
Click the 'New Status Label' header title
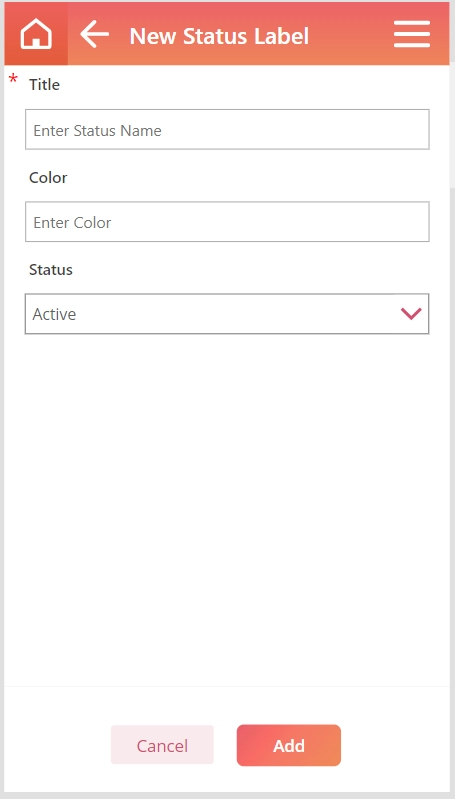click(219, 36)
